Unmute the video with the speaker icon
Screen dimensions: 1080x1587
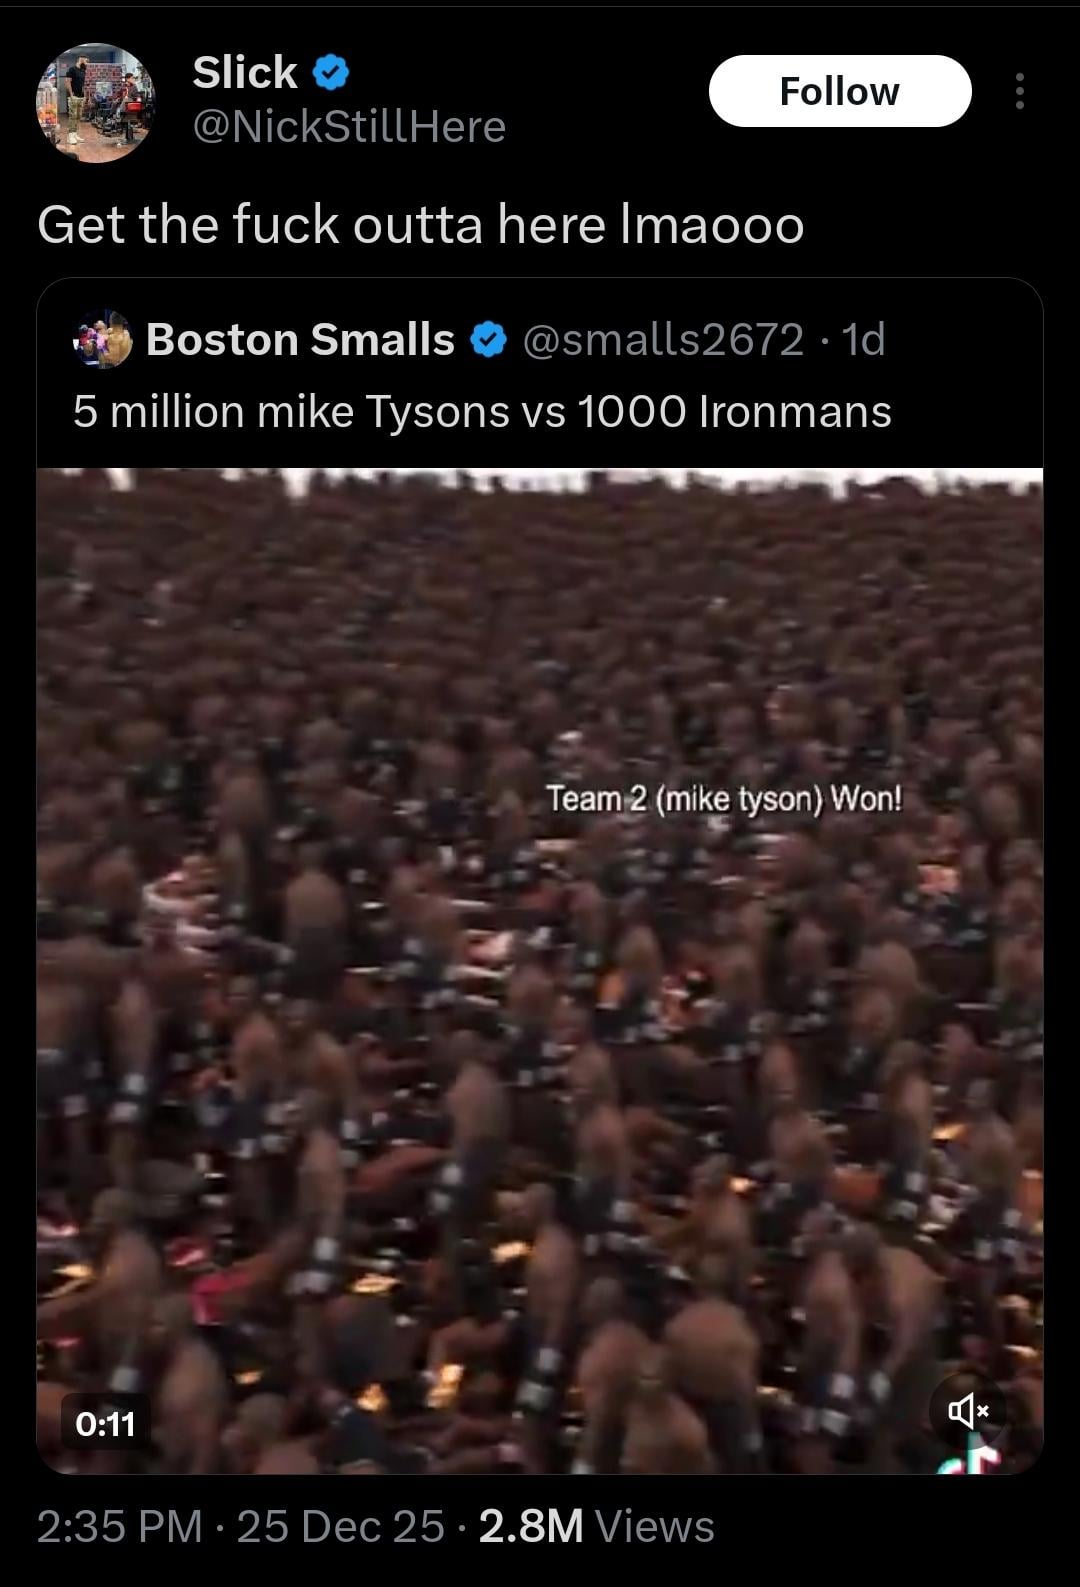tap(967, 1410)
